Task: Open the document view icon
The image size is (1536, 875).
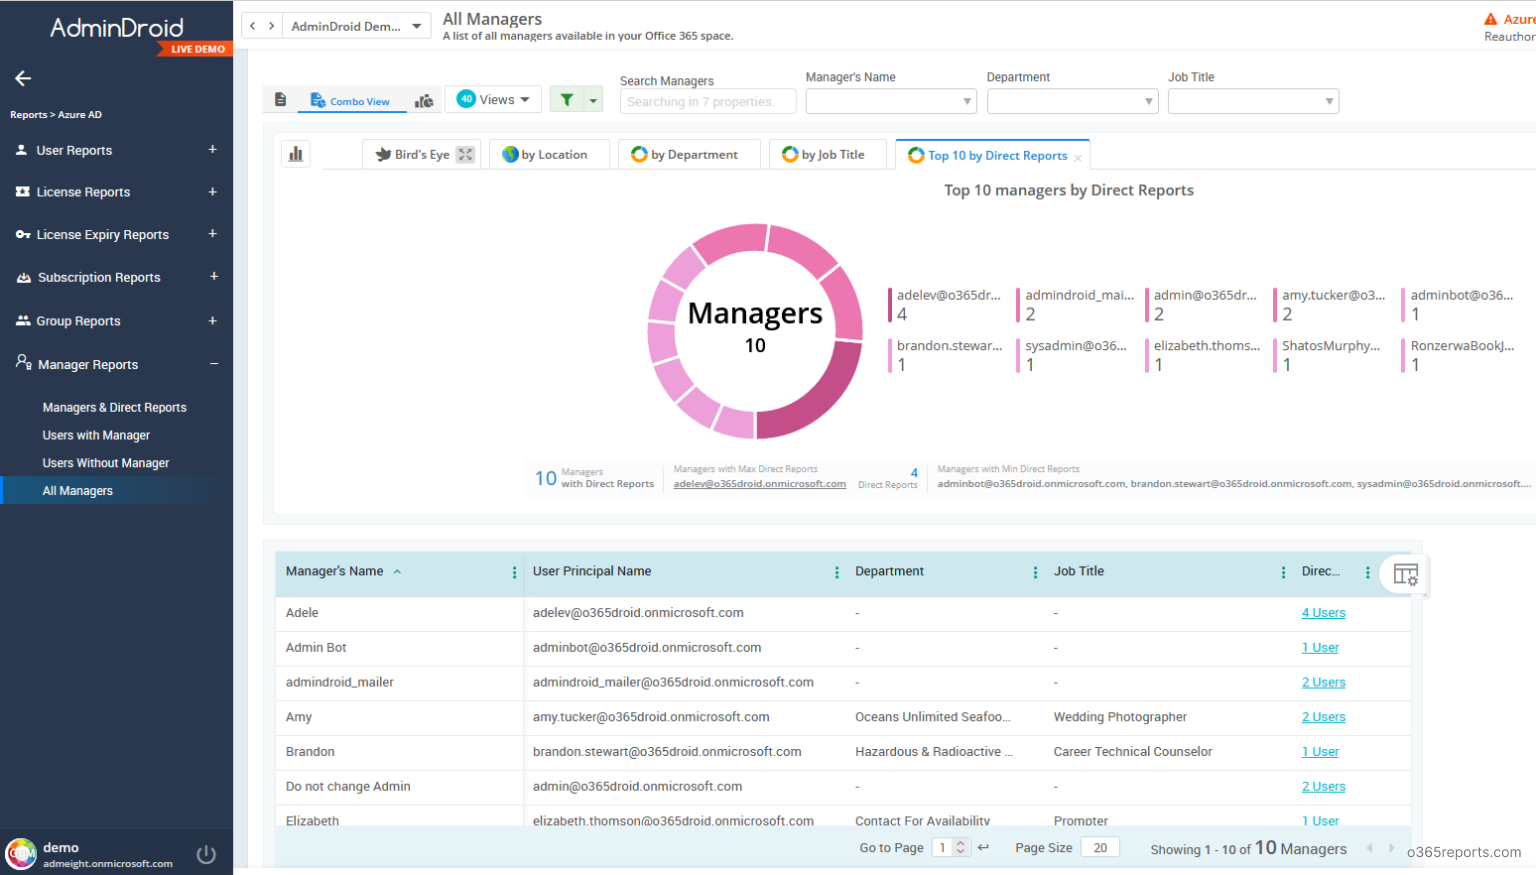Action: pyautogui.click(x=281, y=100)
